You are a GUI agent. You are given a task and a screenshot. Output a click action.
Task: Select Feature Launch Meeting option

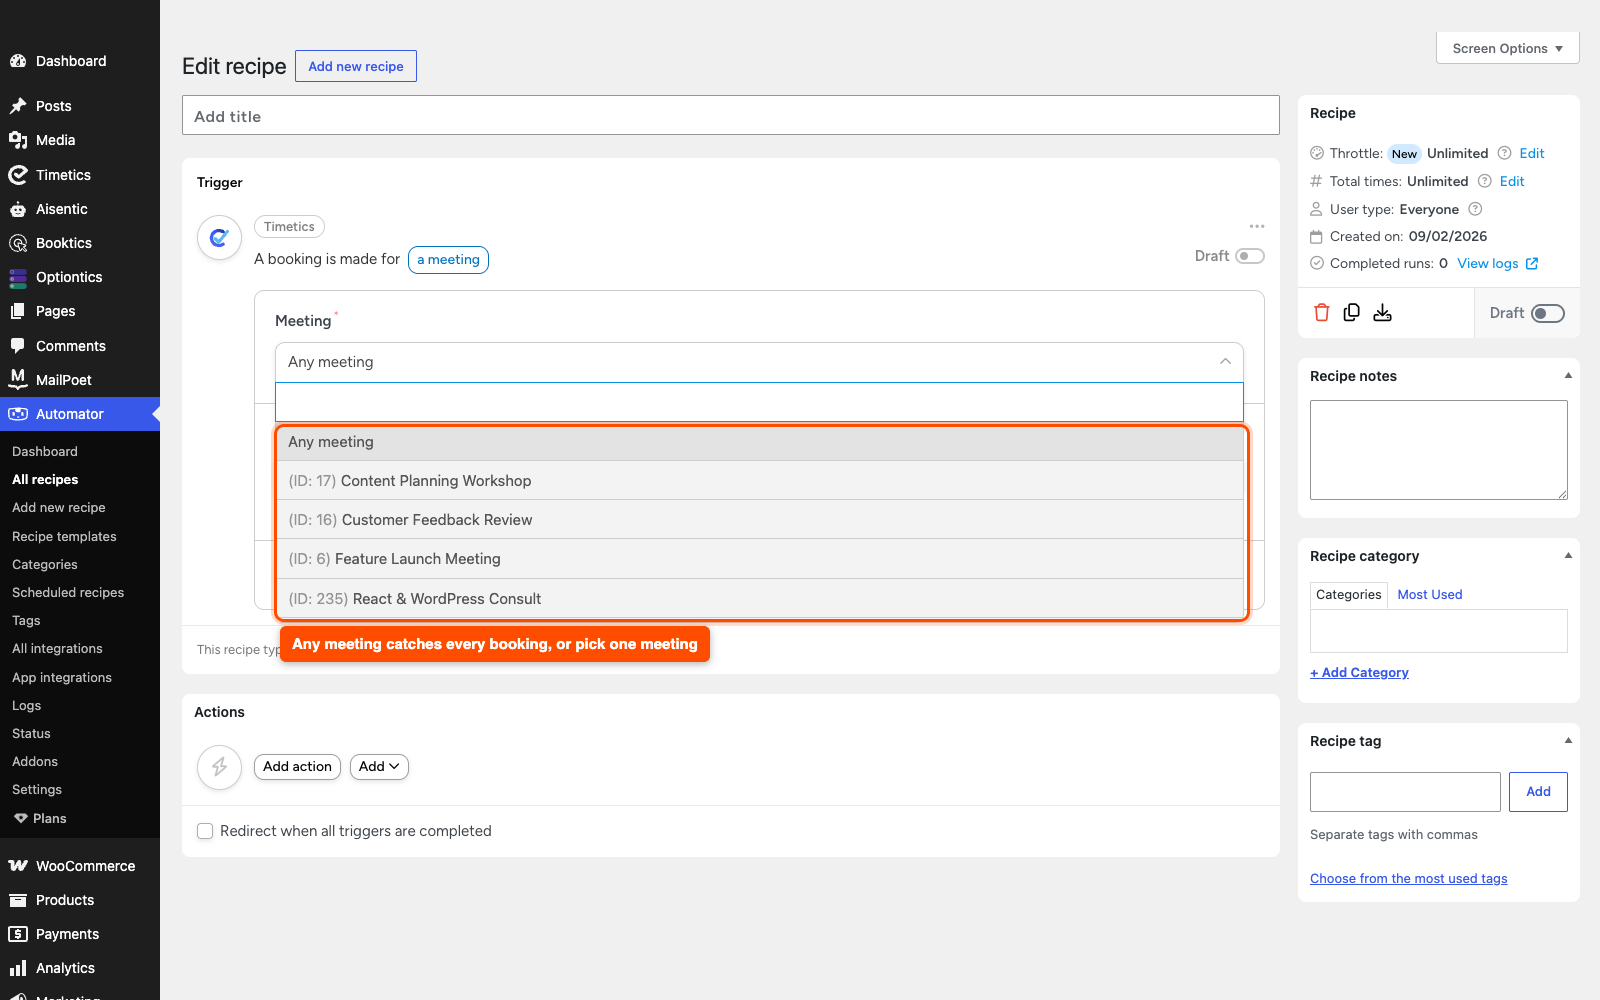[x=759, y=559]
